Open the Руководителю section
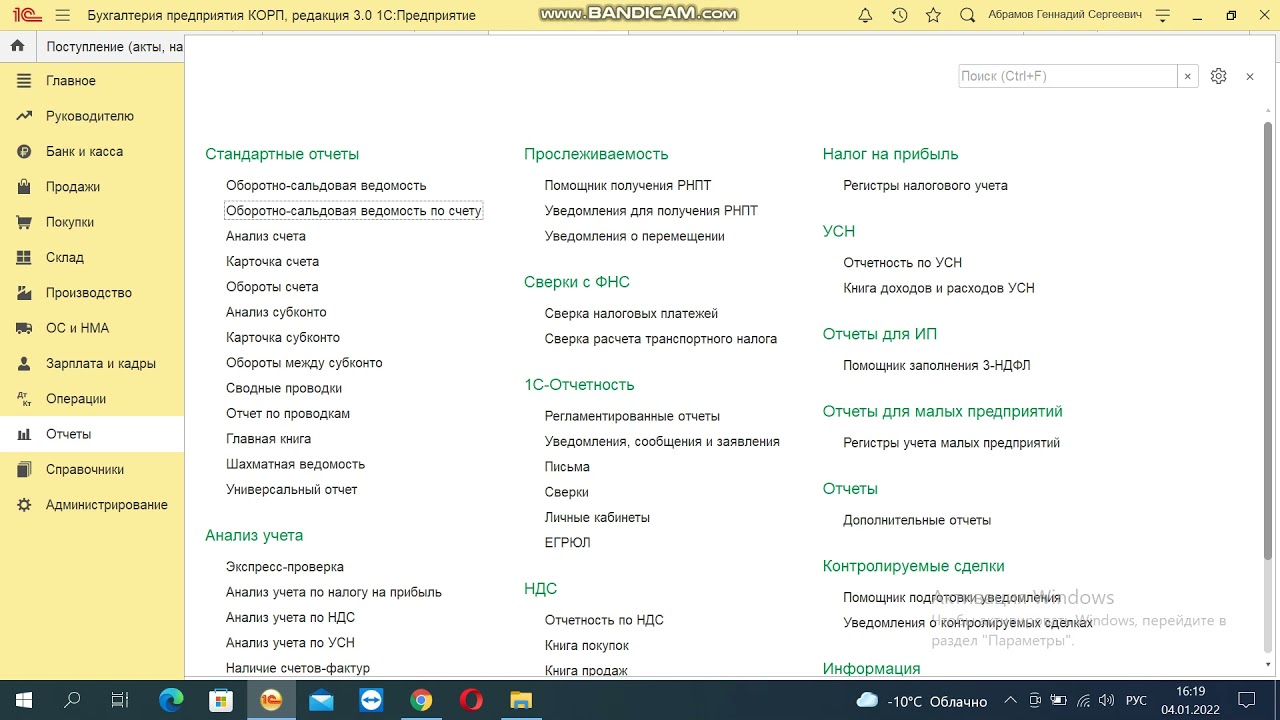 92,116
